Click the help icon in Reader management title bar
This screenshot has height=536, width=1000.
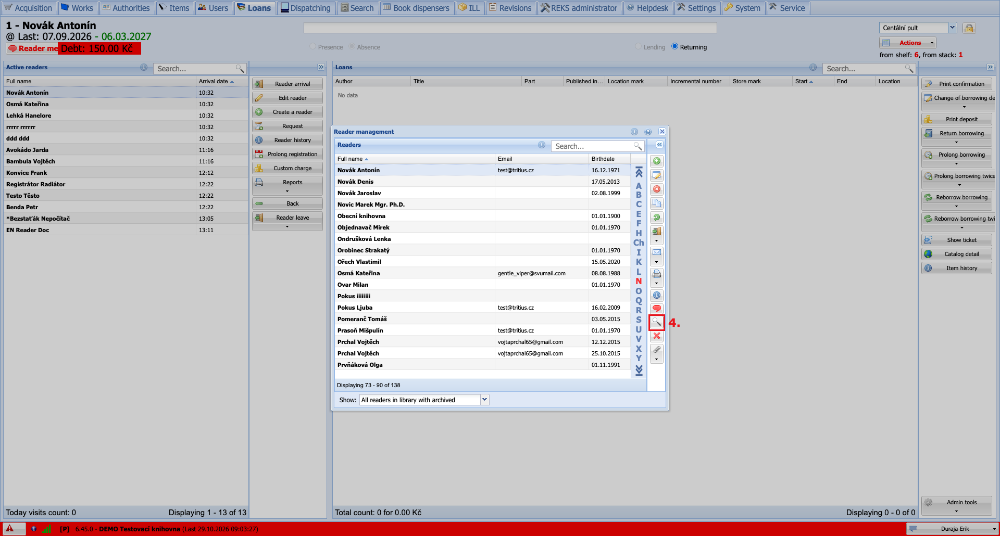tap(635, 131)
